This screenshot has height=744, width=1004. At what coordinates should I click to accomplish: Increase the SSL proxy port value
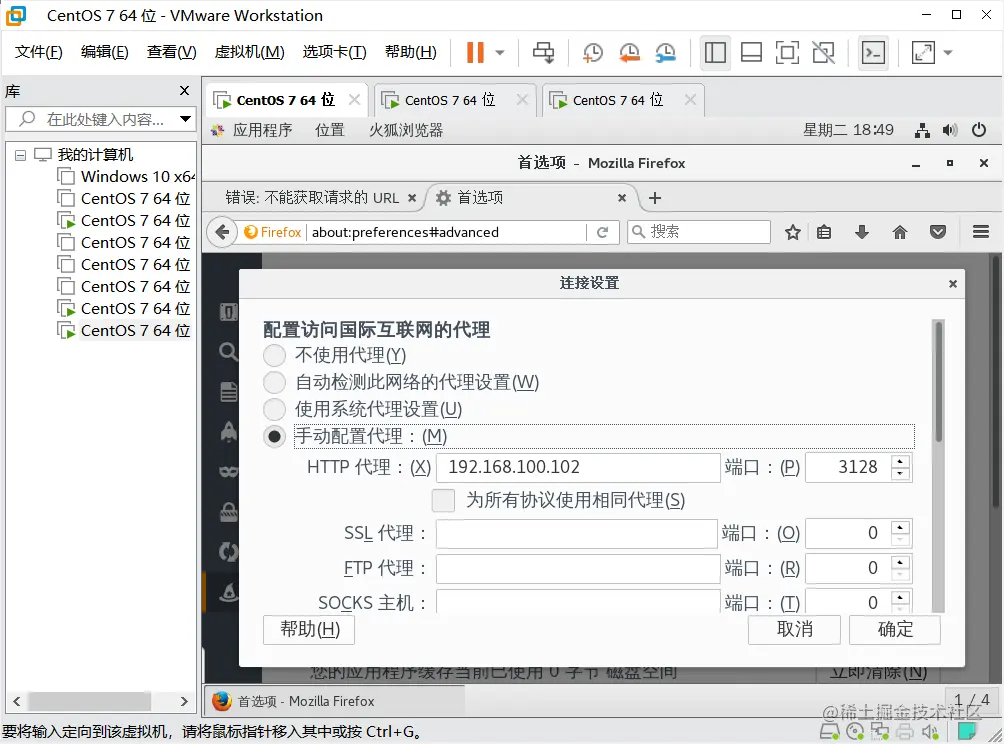point(900,527)
